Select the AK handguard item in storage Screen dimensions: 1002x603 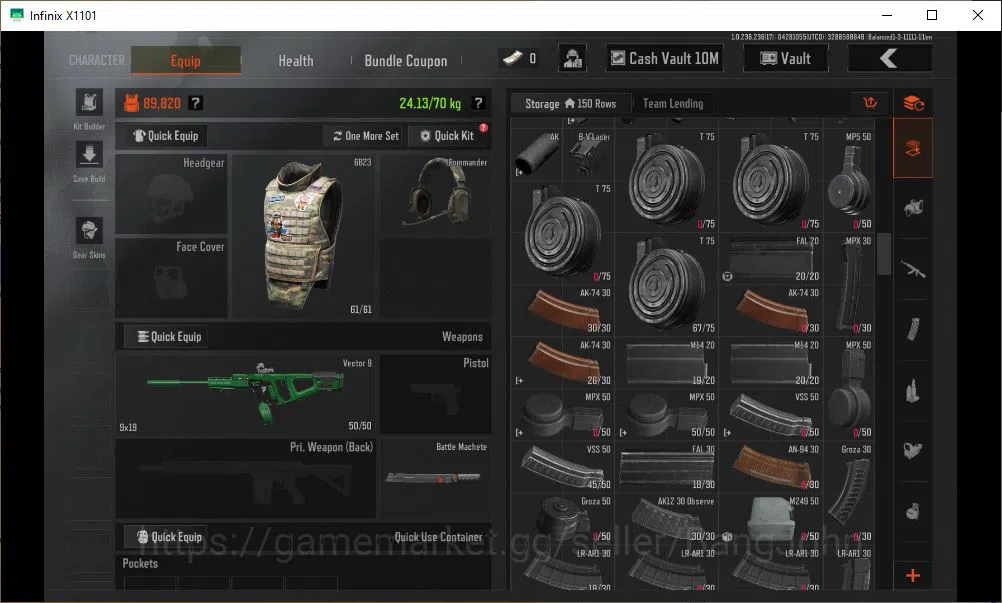tap(537, 154)
